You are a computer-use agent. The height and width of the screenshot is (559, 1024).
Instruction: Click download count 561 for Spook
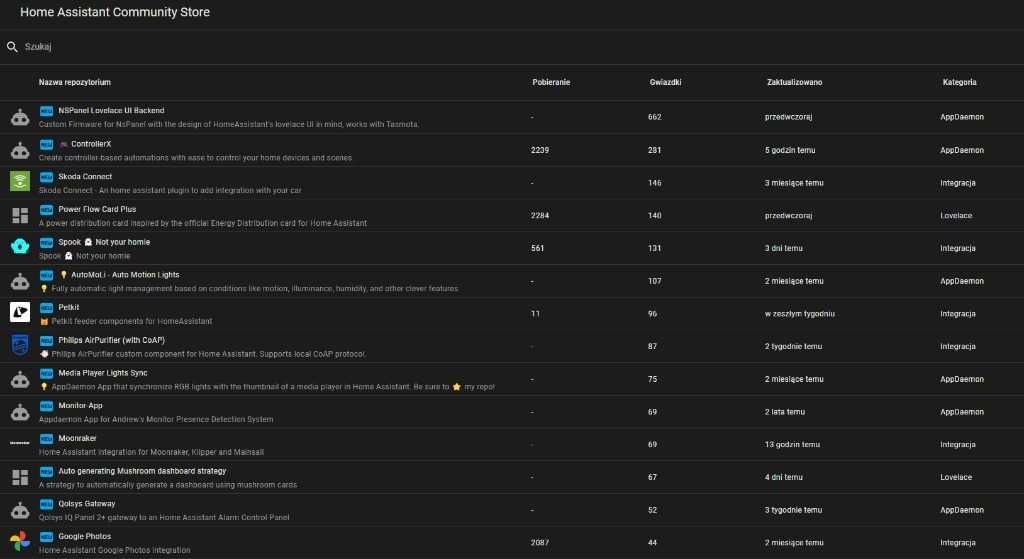coord(537,248)
